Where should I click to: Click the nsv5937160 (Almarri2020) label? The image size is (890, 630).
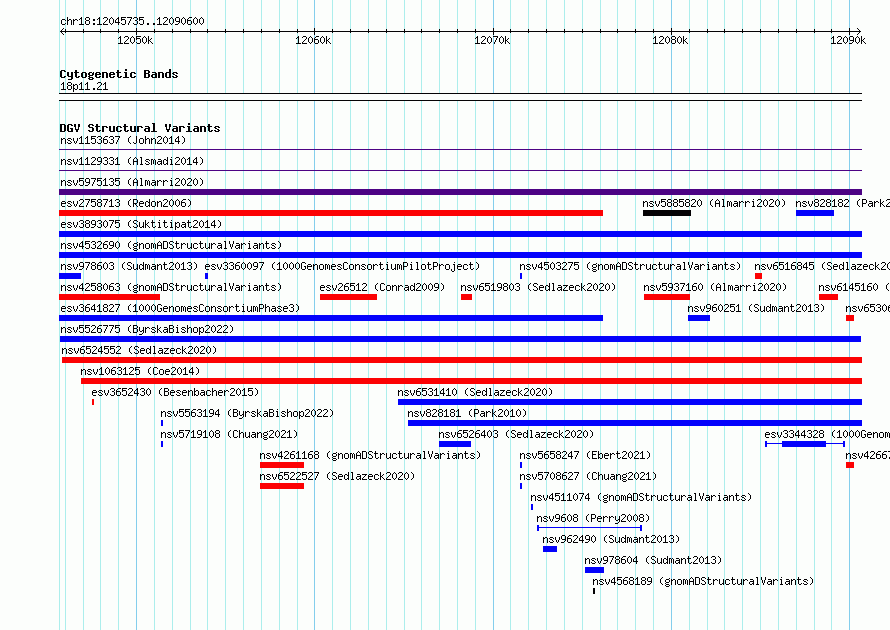click(x=715, y=287)
